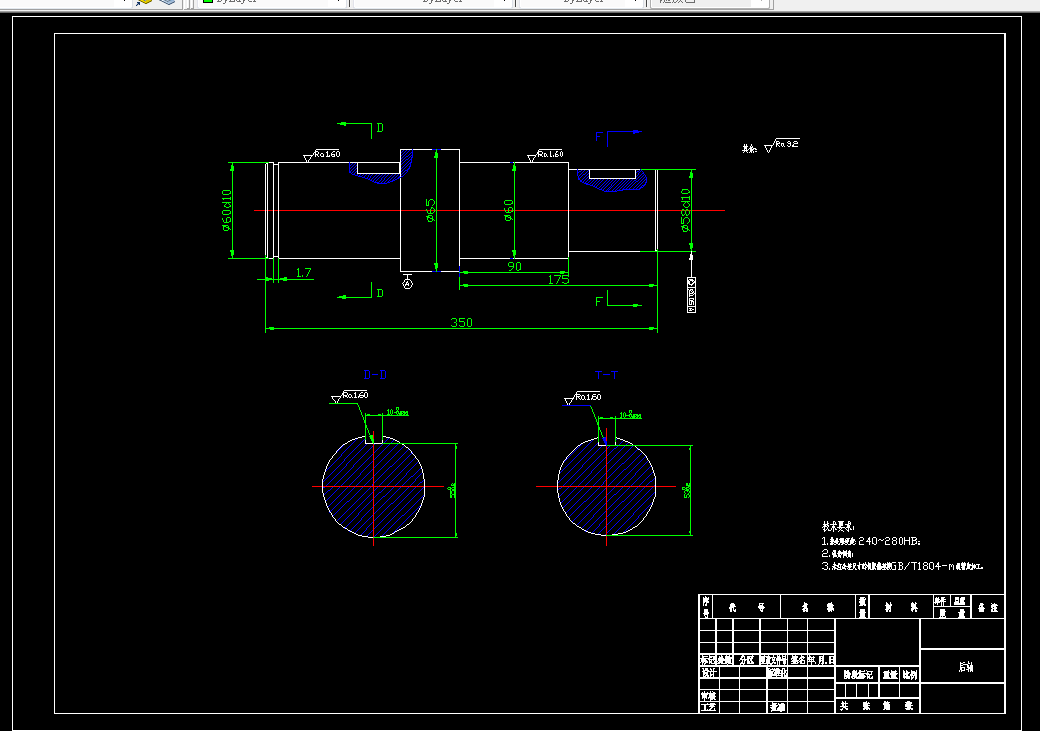Click the 240~280HB hardness requirement line

871,541
